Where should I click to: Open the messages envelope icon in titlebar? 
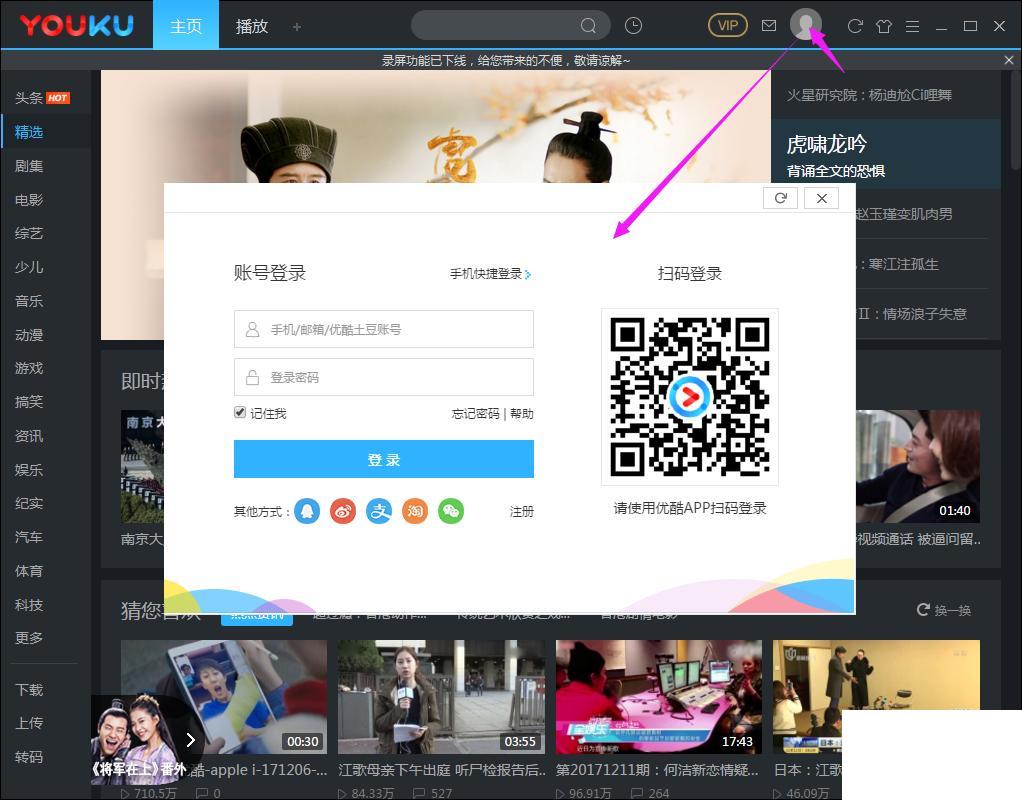point(769,25)
